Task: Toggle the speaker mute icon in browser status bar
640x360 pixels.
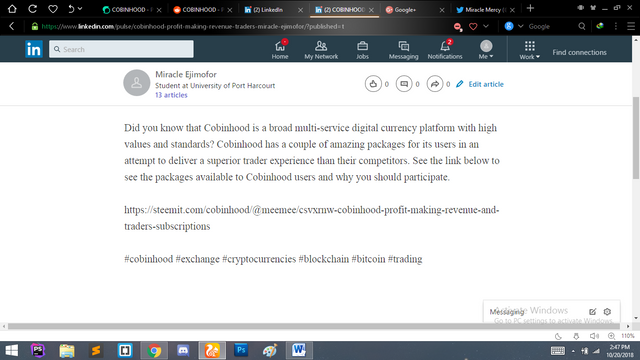Action: [x=594, y=336]
